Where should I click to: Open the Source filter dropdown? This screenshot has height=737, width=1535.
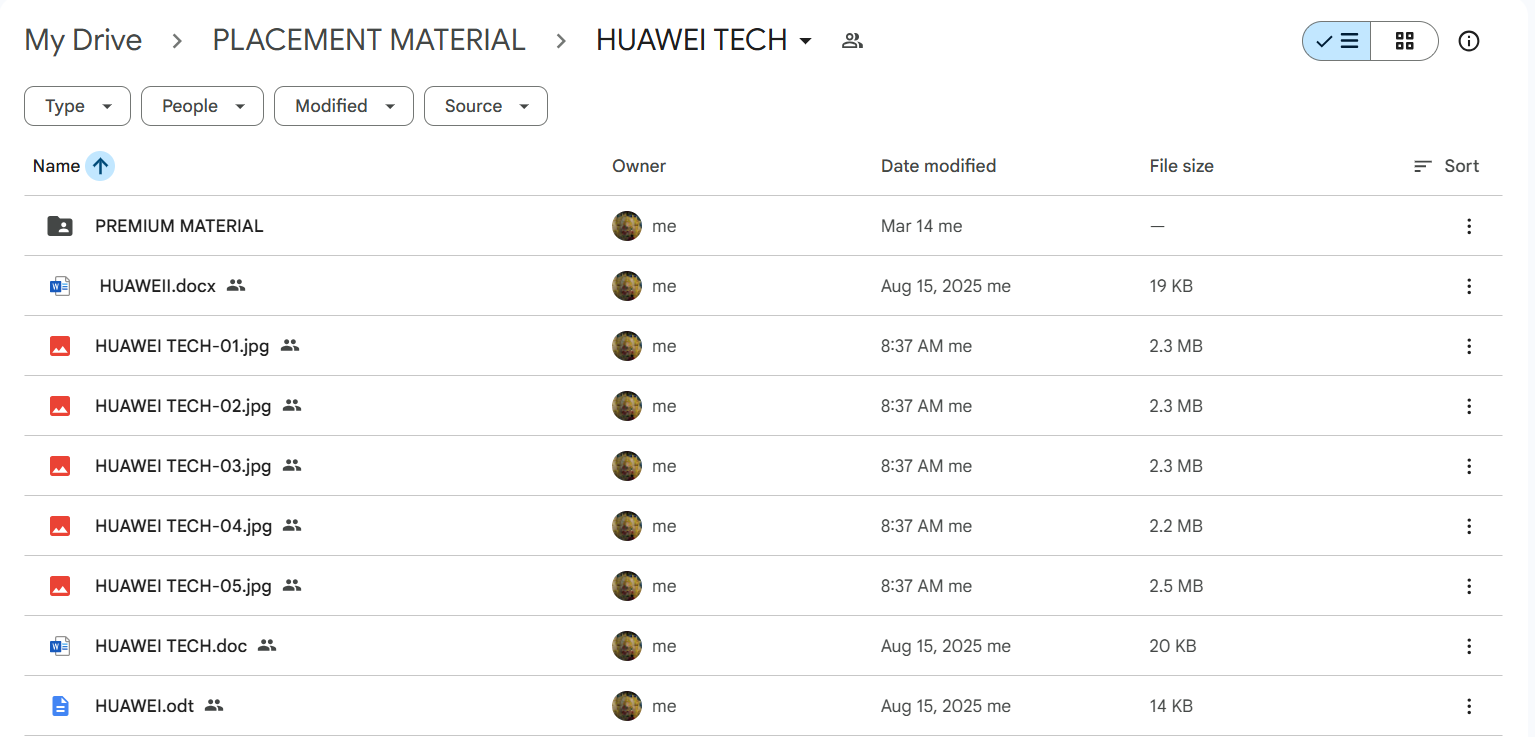tap(486, 106)
